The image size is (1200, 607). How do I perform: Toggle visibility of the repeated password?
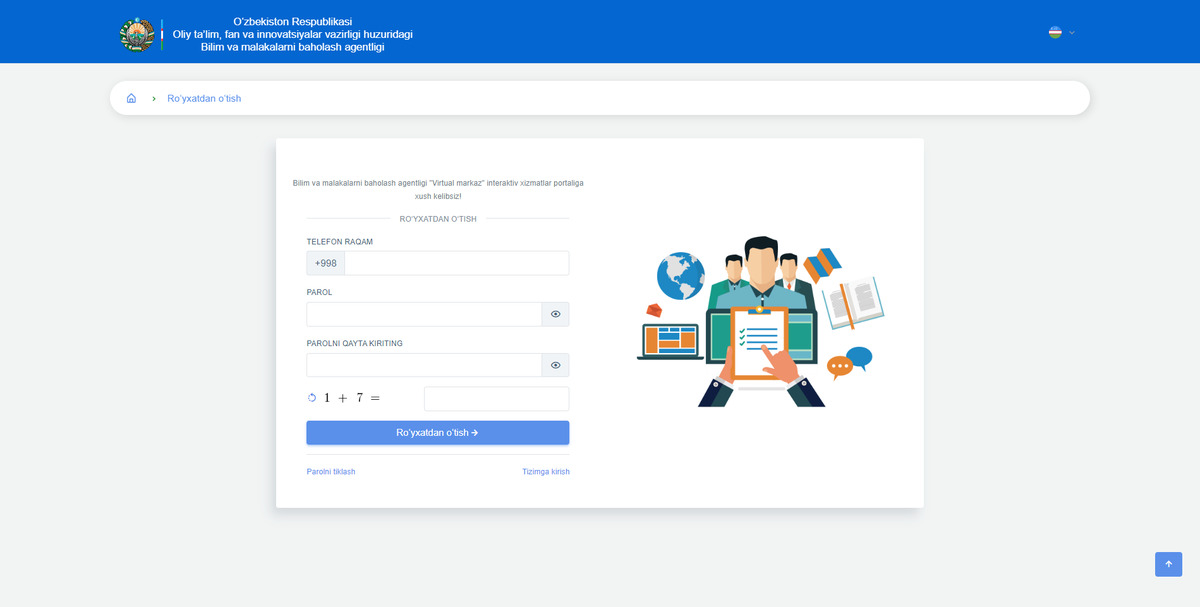[555, 365]
